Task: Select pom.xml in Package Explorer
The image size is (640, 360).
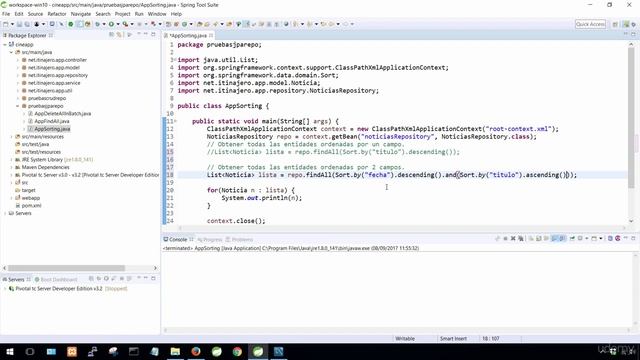Action: pos(28,206)
